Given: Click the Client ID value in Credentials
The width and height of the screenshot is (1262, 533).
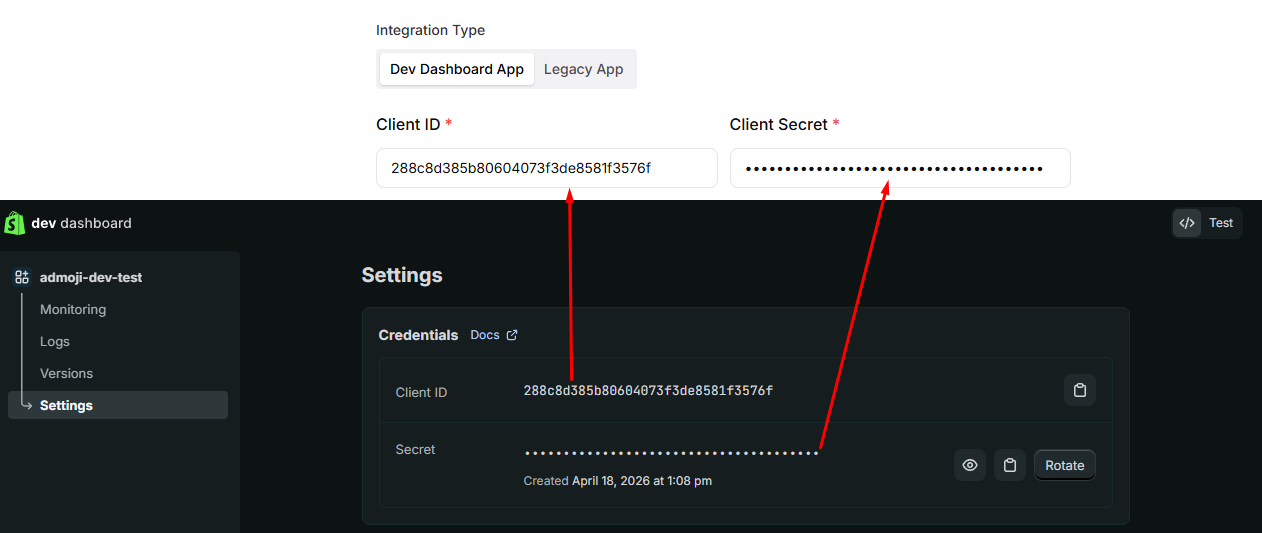Looking at the screenshot, I should pos(648,390).
